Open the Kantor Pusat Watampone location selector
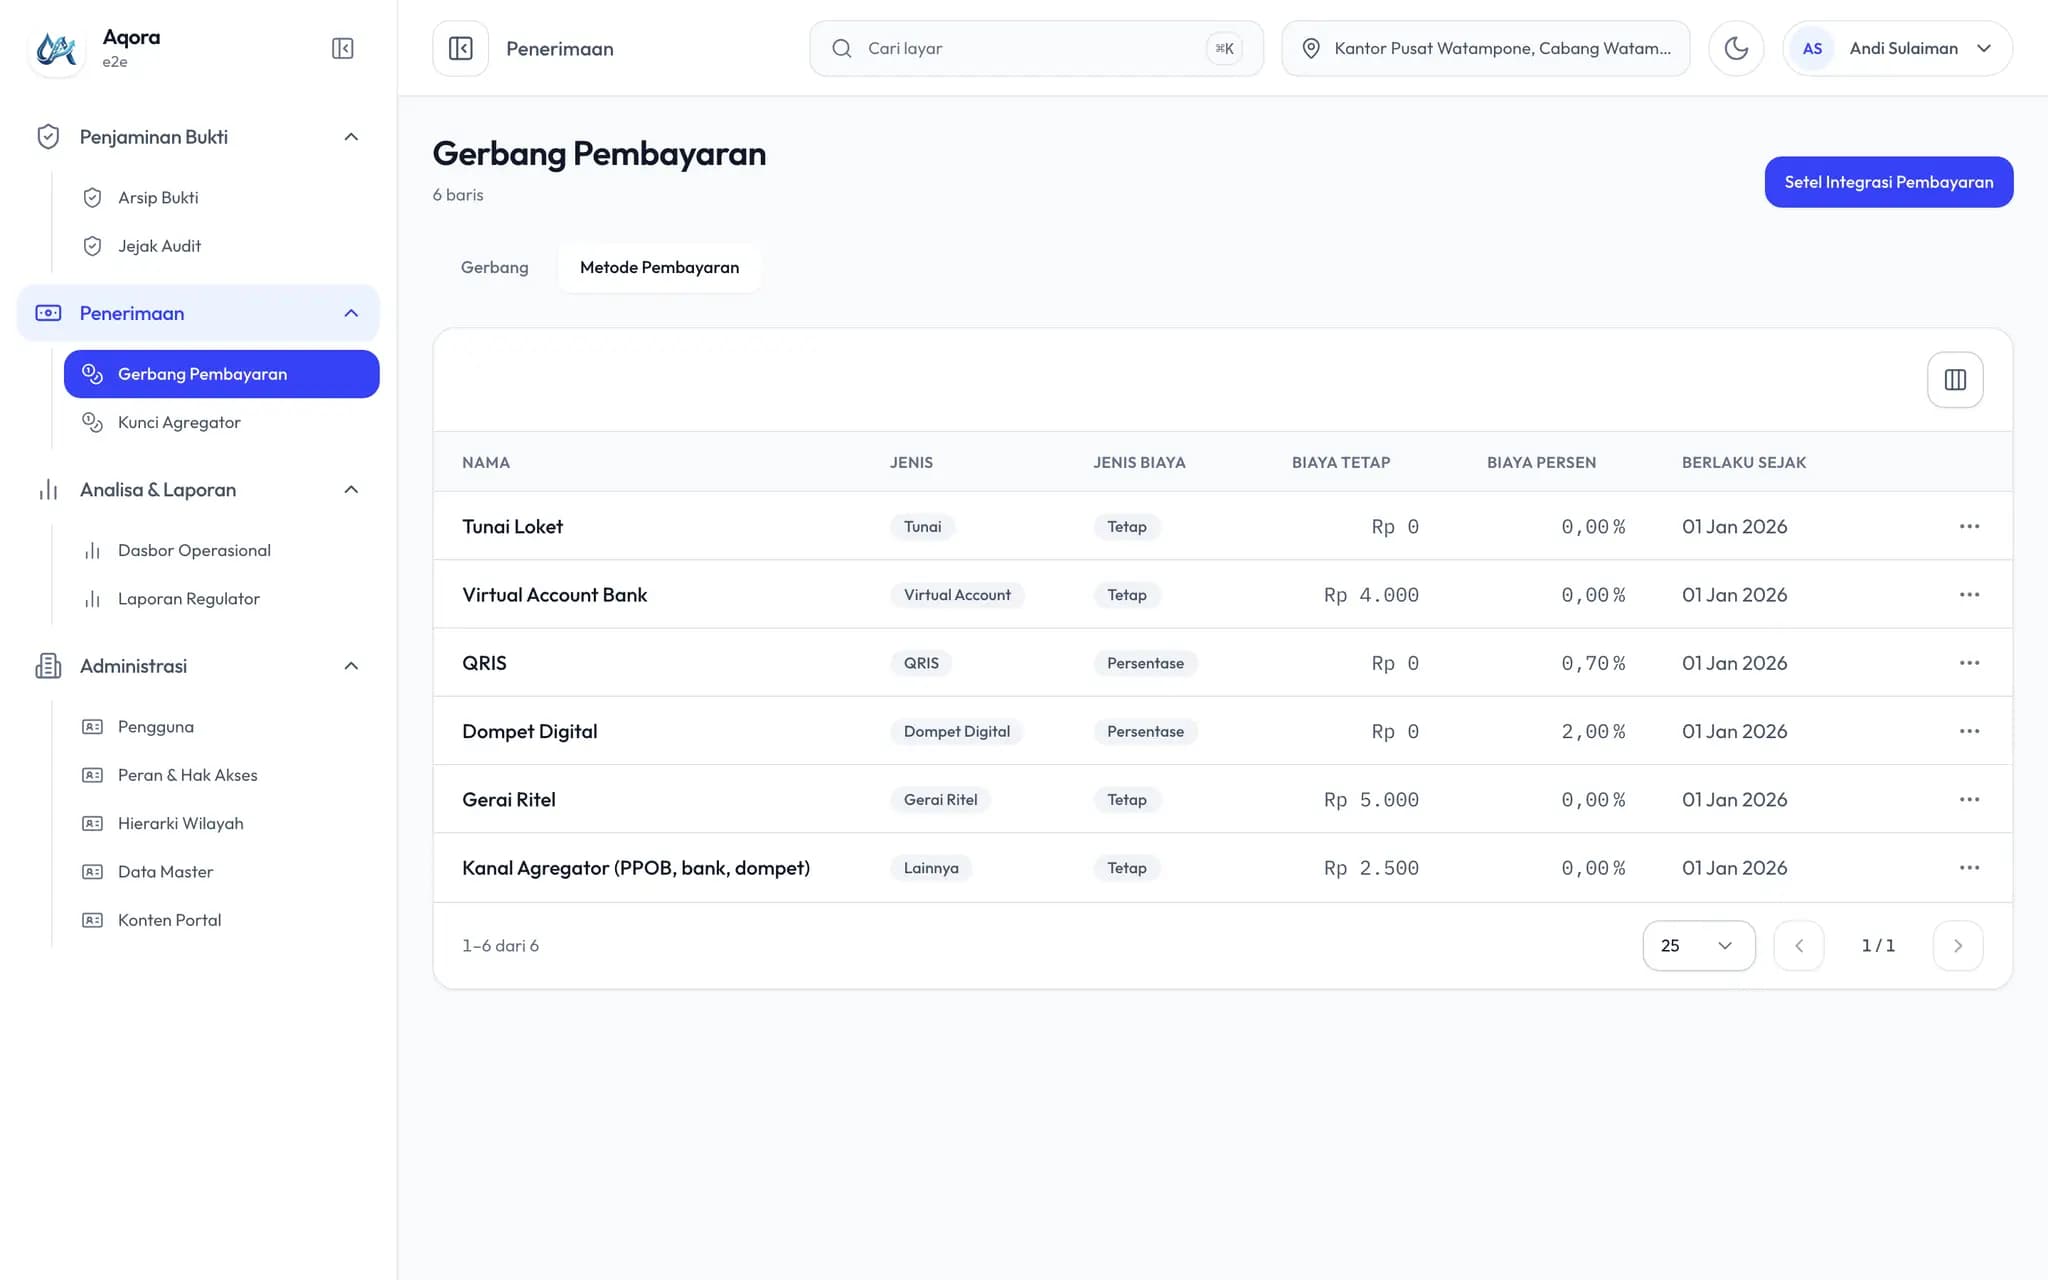Screen dimensions: 2048x1280 click(1486, 48)
